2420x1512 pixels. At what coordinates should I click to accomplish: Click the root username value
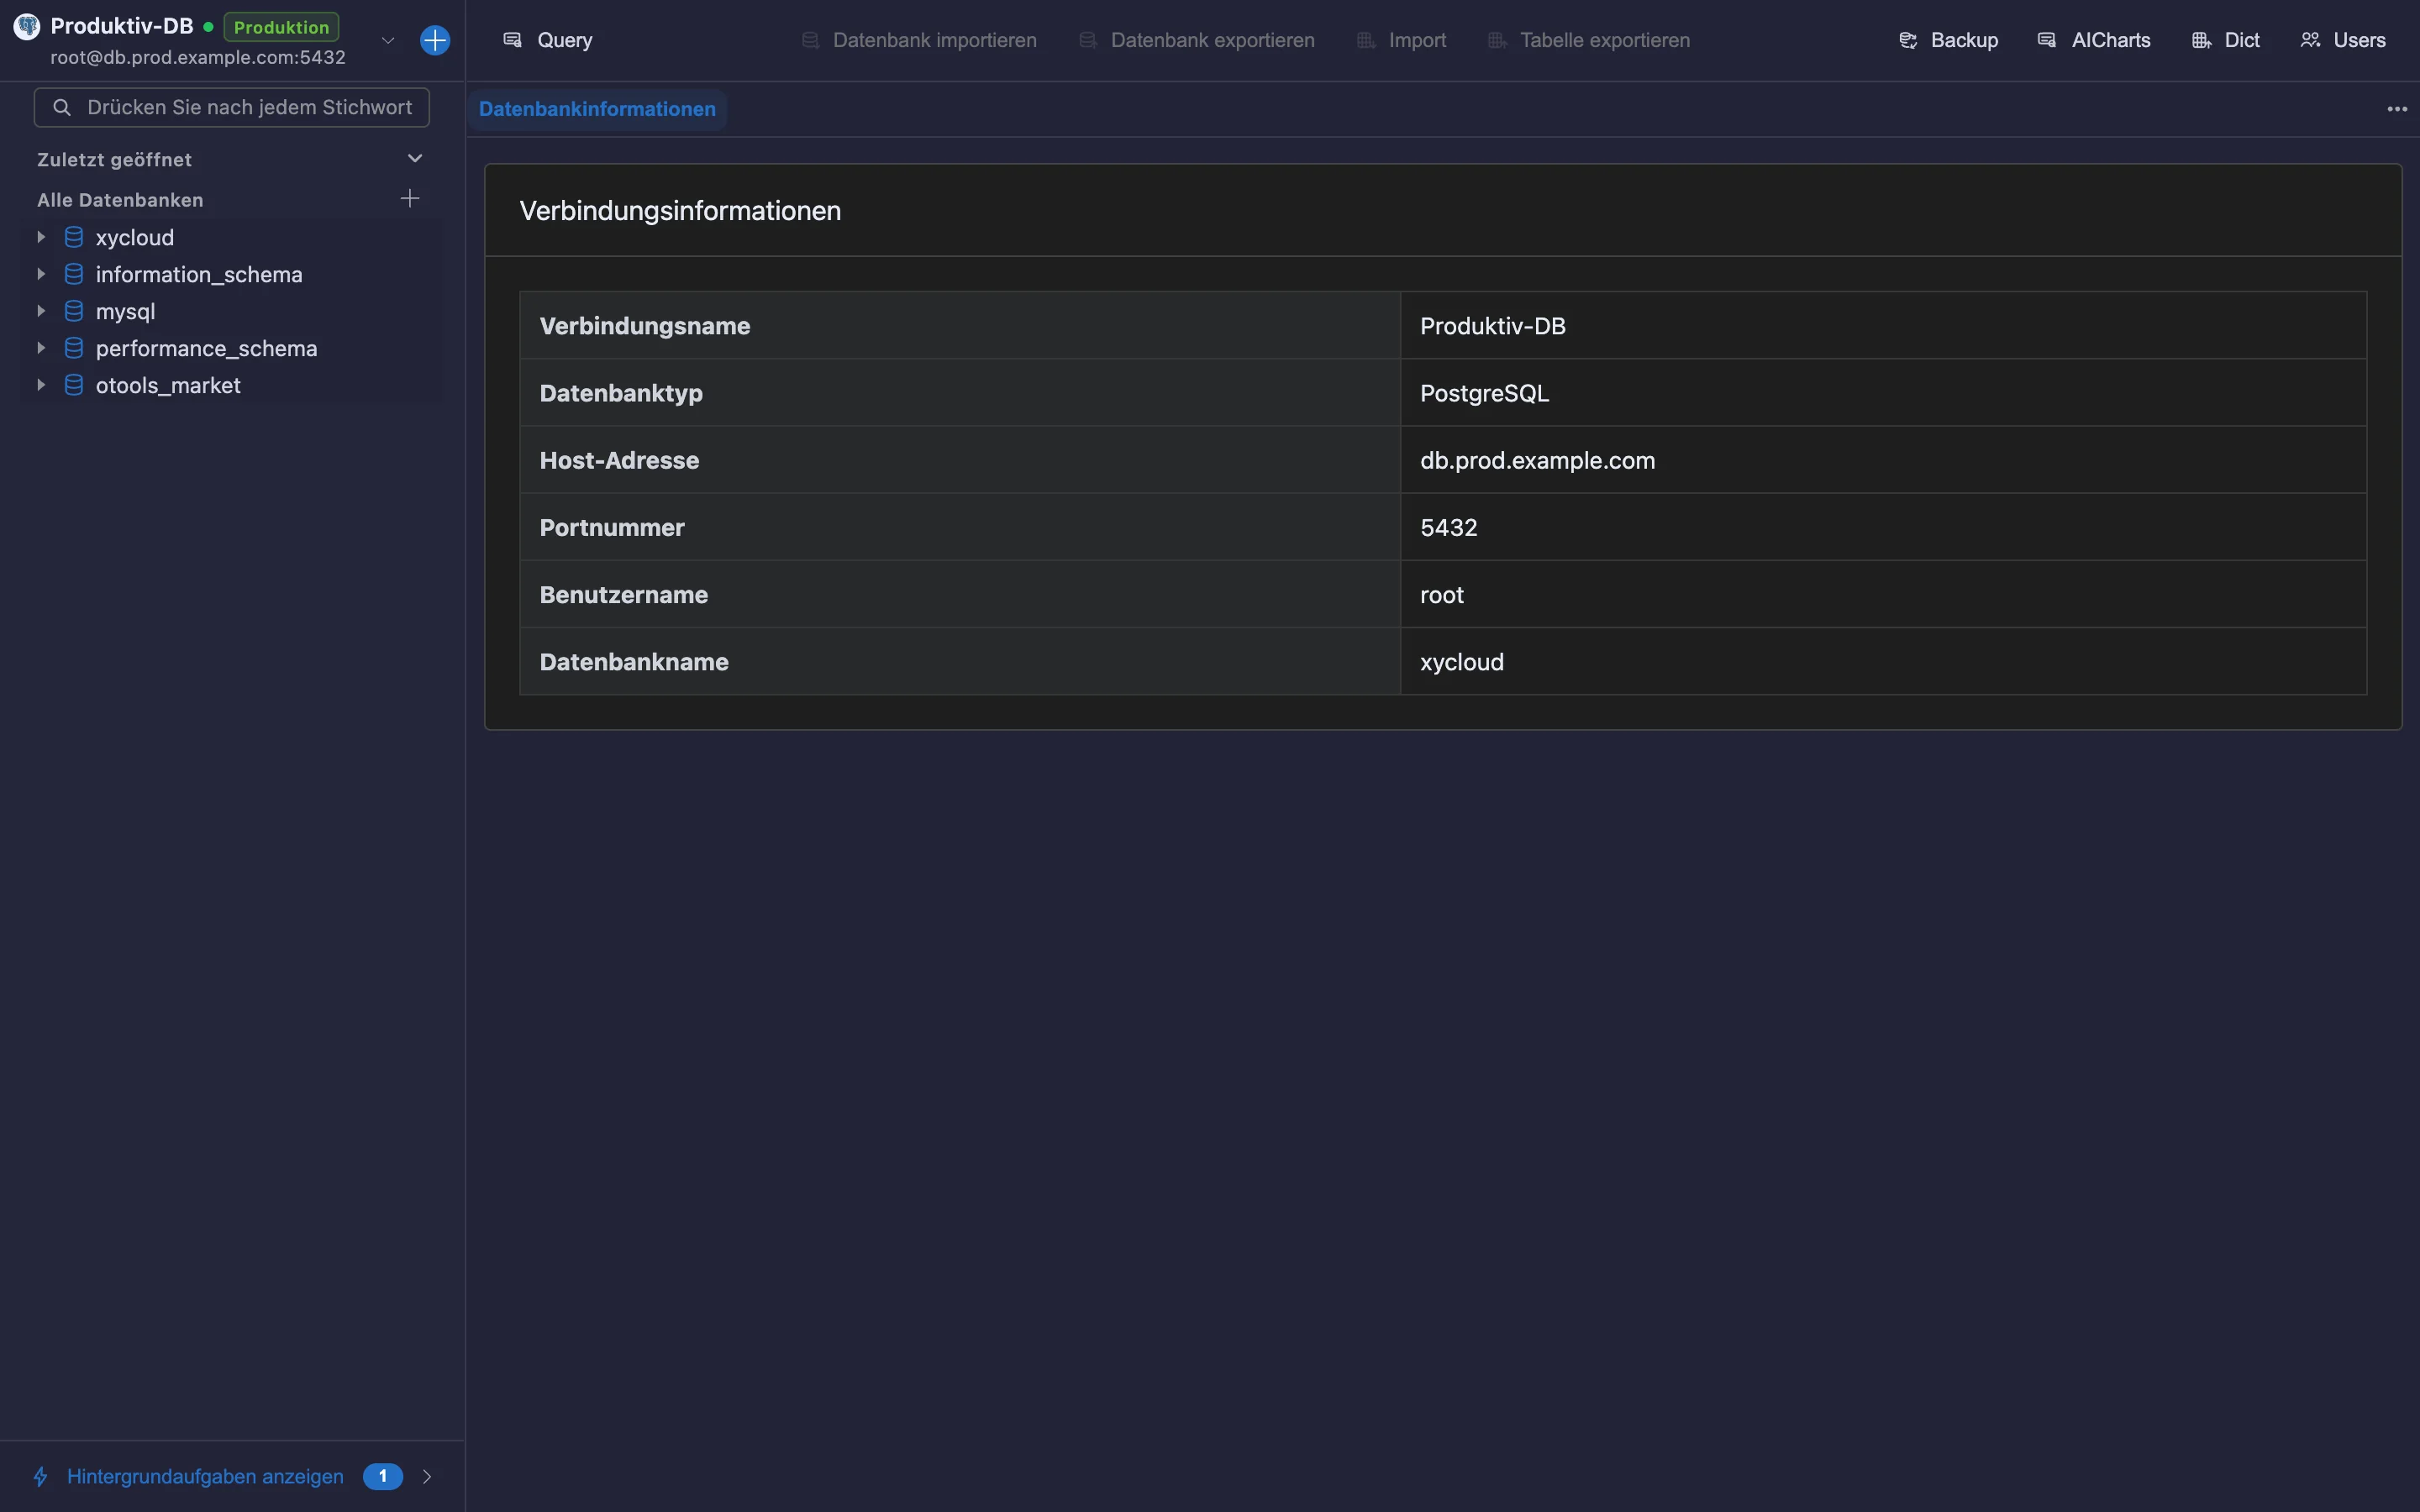point(1441,595)
